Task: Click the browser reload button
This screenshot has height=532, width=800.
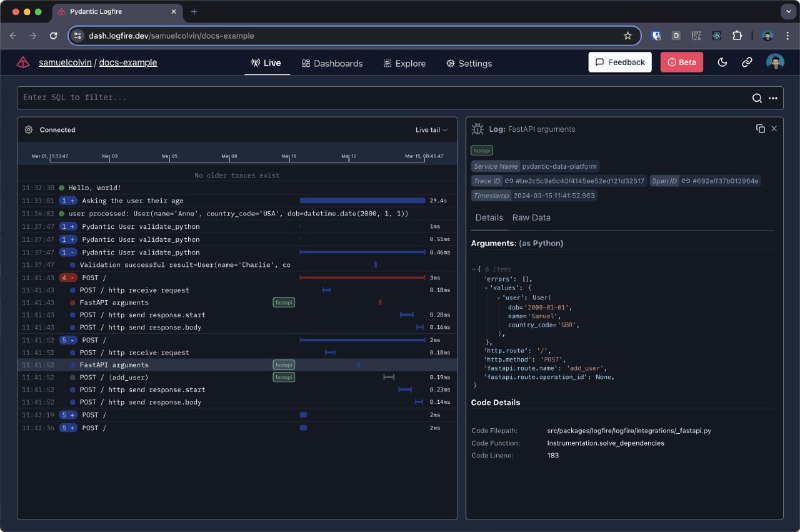Action: pyautogui.click(x=54, y=36)
